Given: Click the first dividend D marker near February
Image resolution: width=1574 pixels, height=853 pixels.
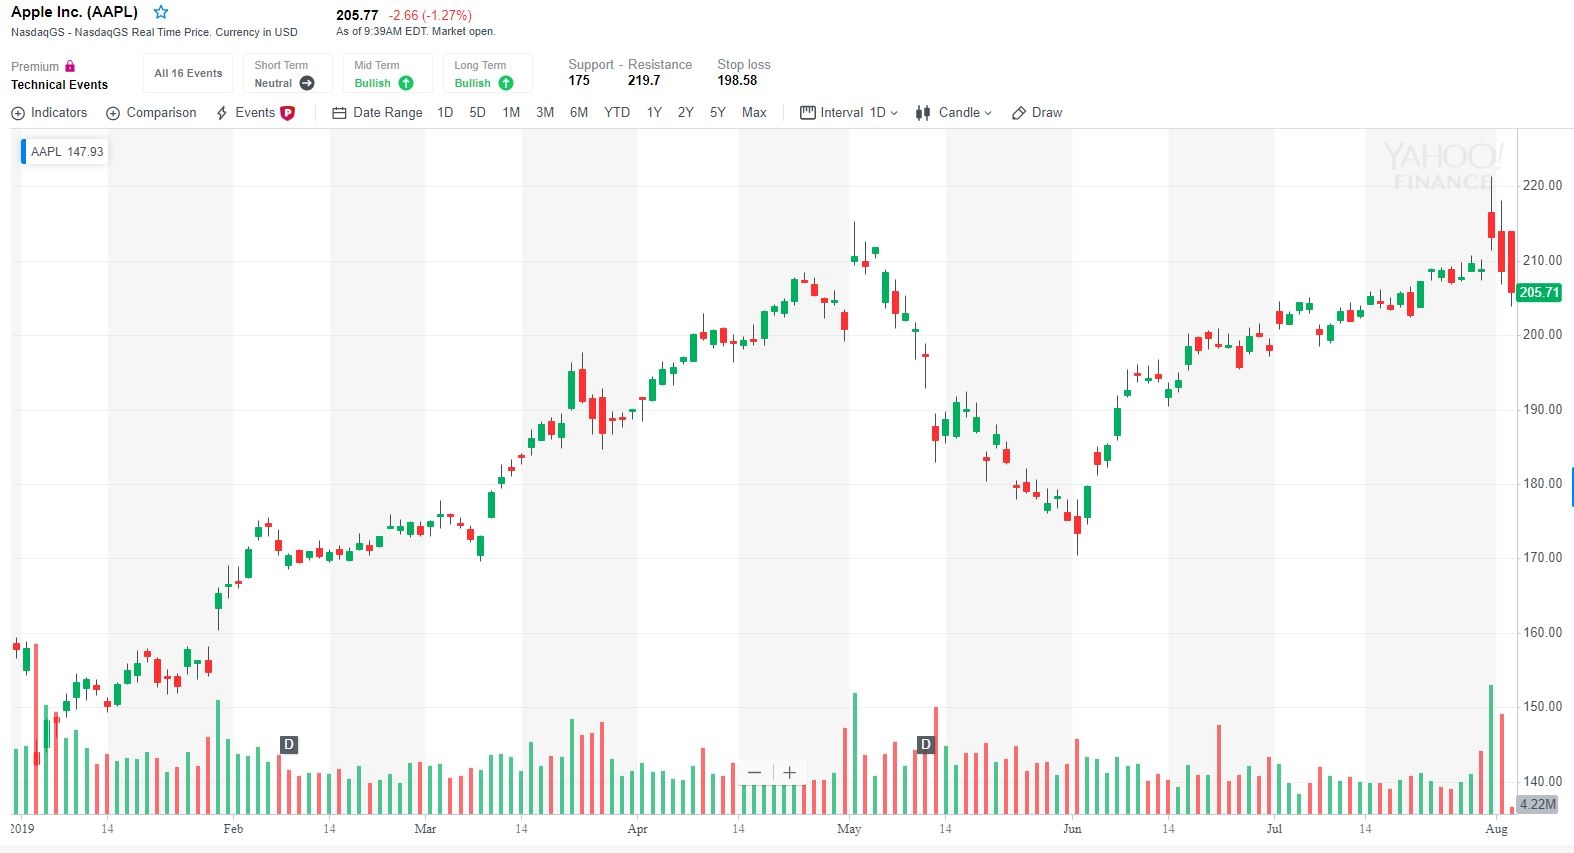Looking at the screenshot, I should [x=289, y=744].
